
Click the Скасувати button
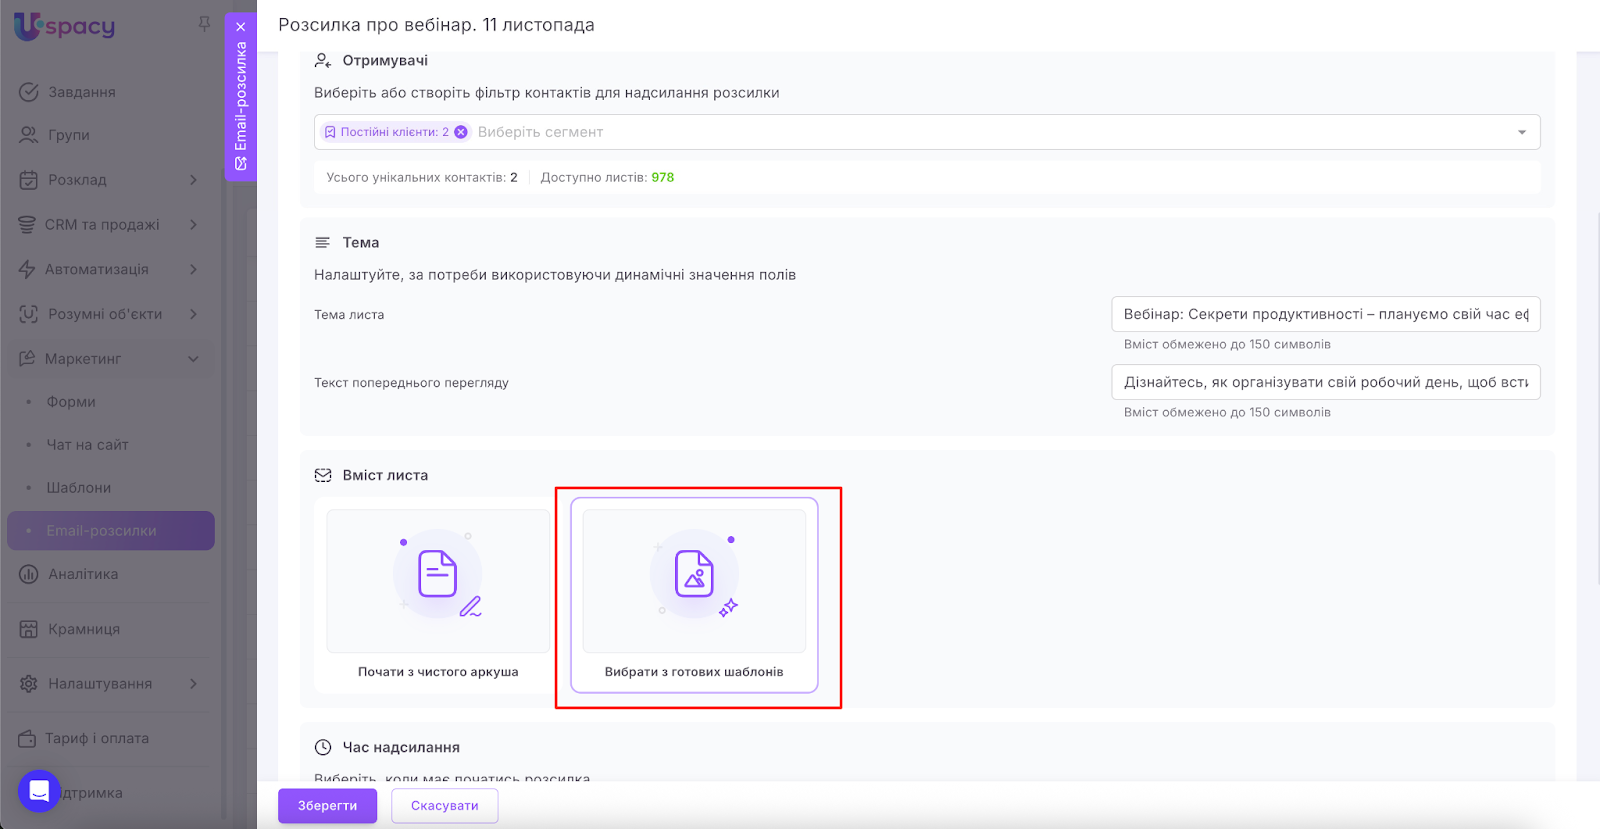444,806
